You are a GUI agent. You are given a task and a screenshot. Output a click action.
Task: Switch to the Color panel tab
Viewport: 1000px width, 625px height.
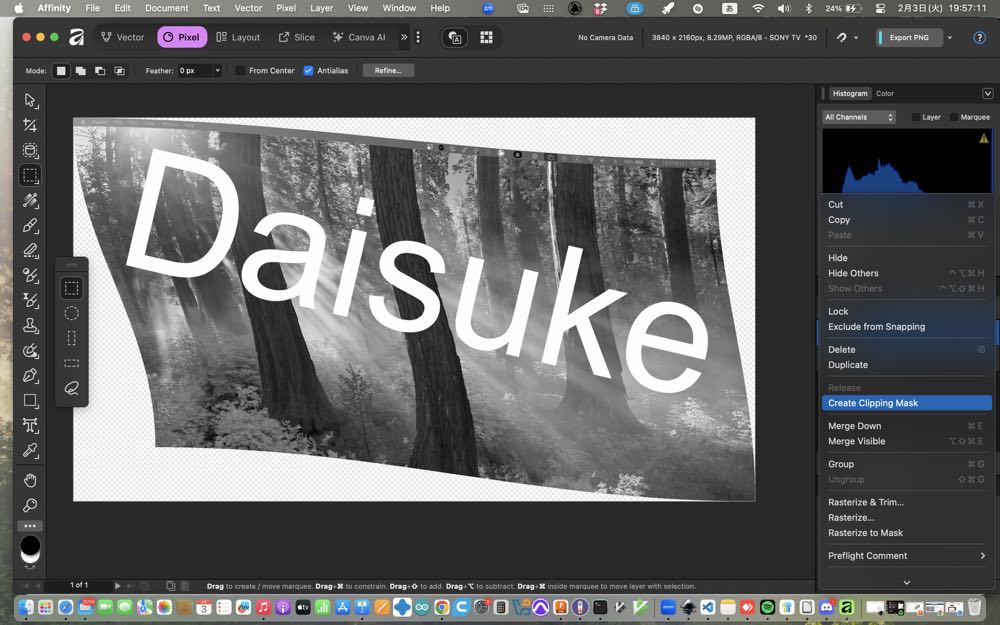(x=885, y=94)
